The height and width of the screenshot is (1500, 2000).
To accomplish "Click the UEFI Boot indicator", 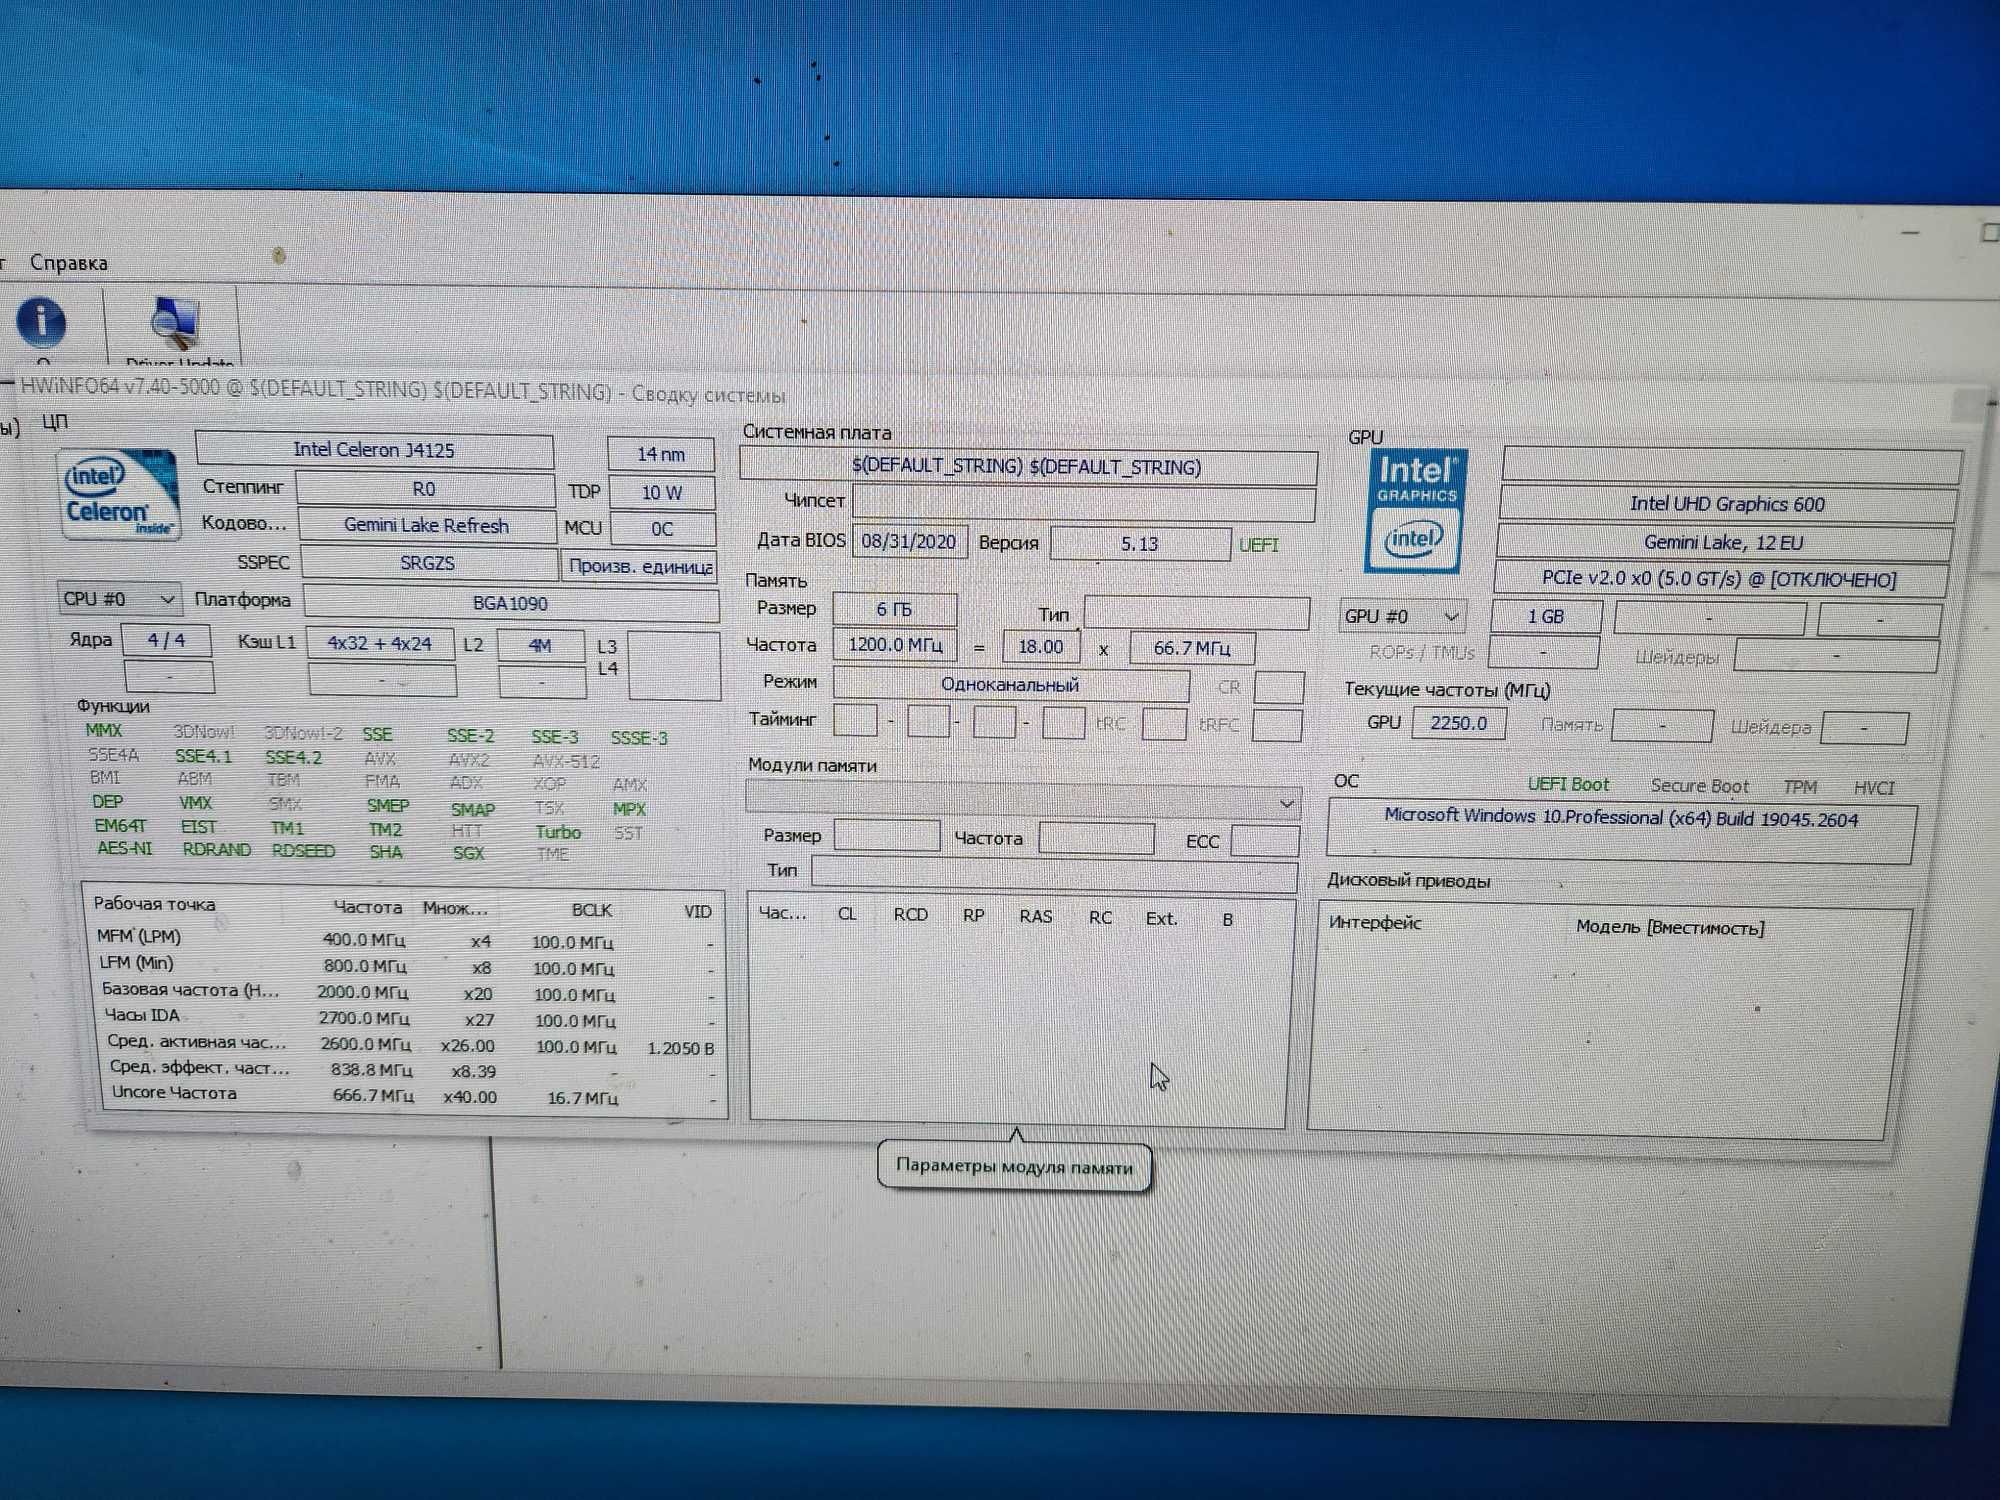I will tap(1568, 785).
